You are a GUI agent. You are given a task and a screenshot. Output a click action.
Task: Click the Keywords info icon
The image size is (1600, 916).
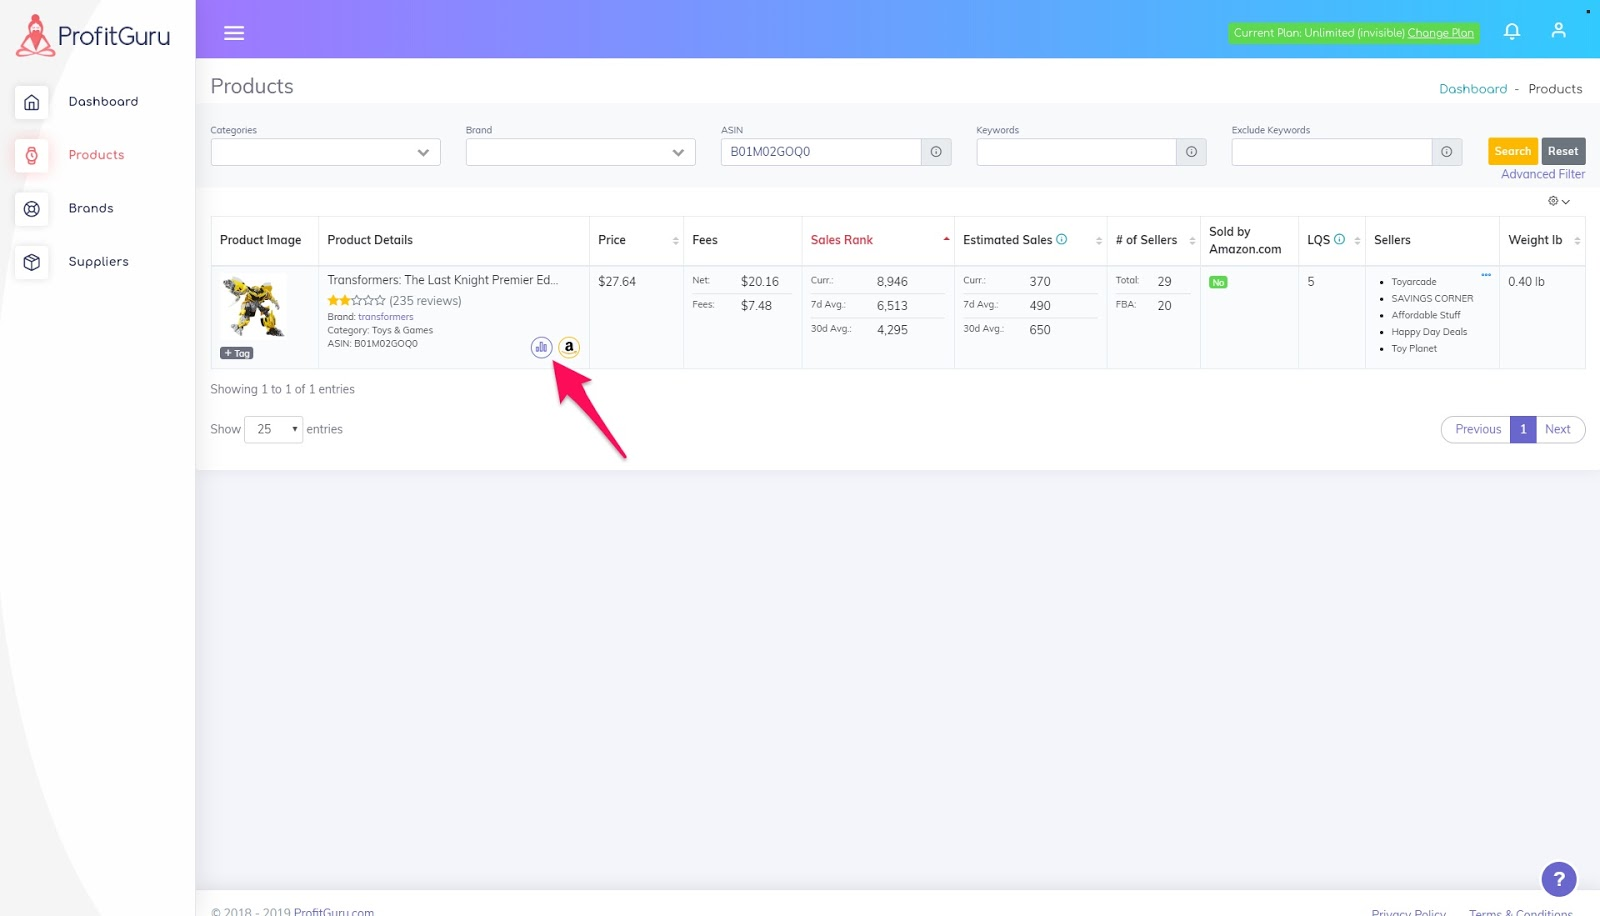click(x=1191, y=152)
